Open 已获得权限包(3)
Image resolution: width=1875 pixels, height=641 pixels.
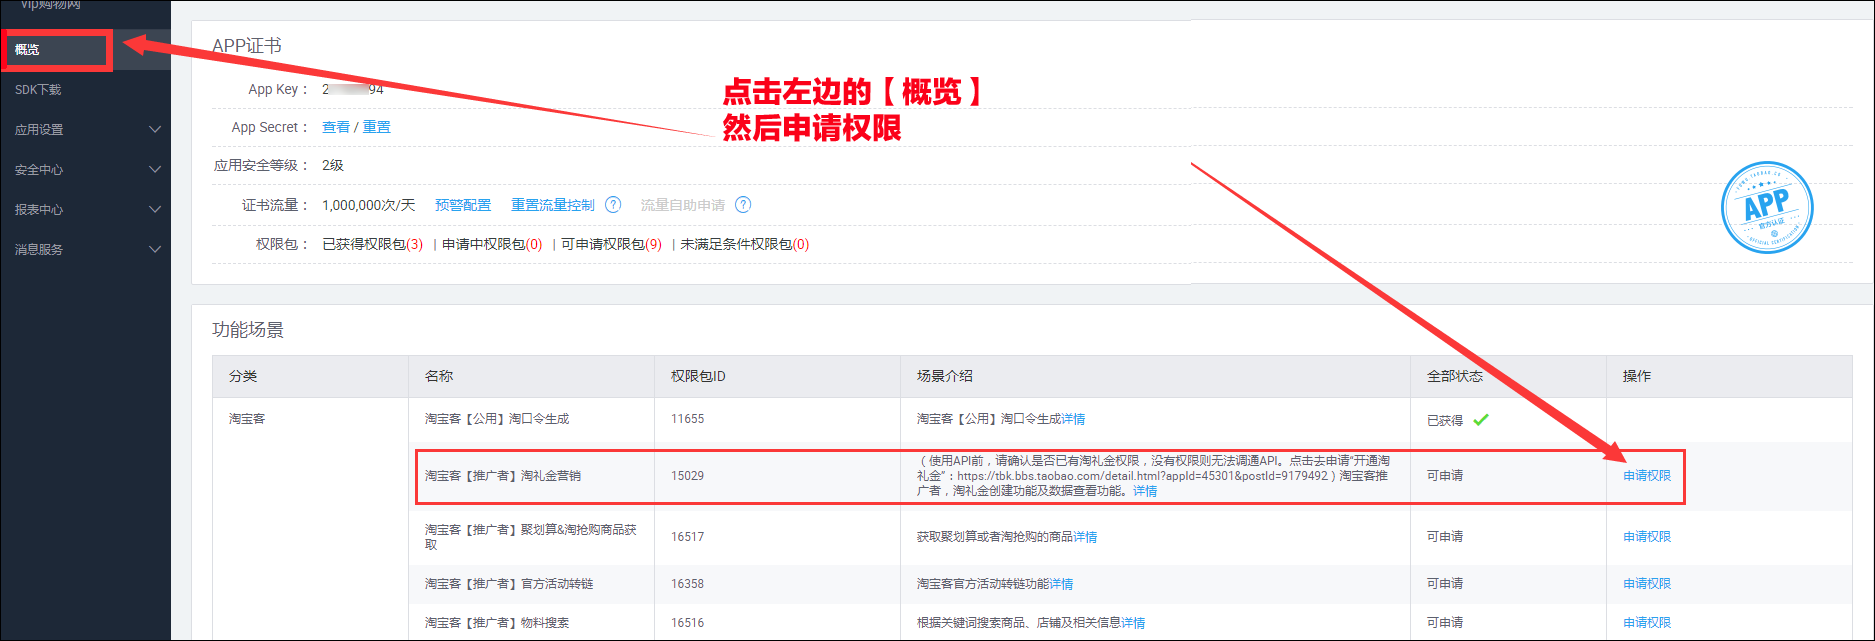click(373, 244)
